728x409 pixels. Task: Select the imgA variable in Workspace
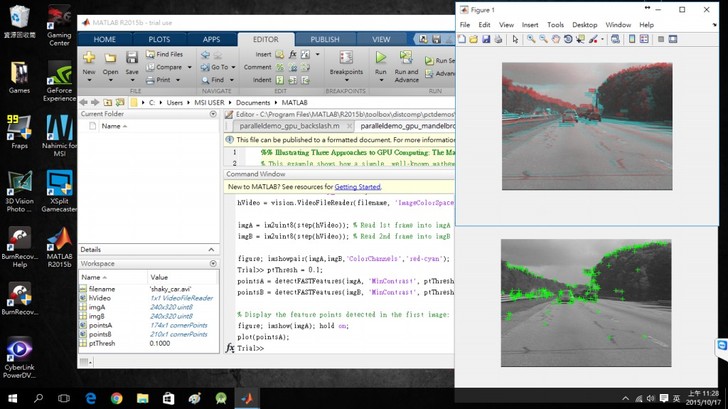point(97,307)
